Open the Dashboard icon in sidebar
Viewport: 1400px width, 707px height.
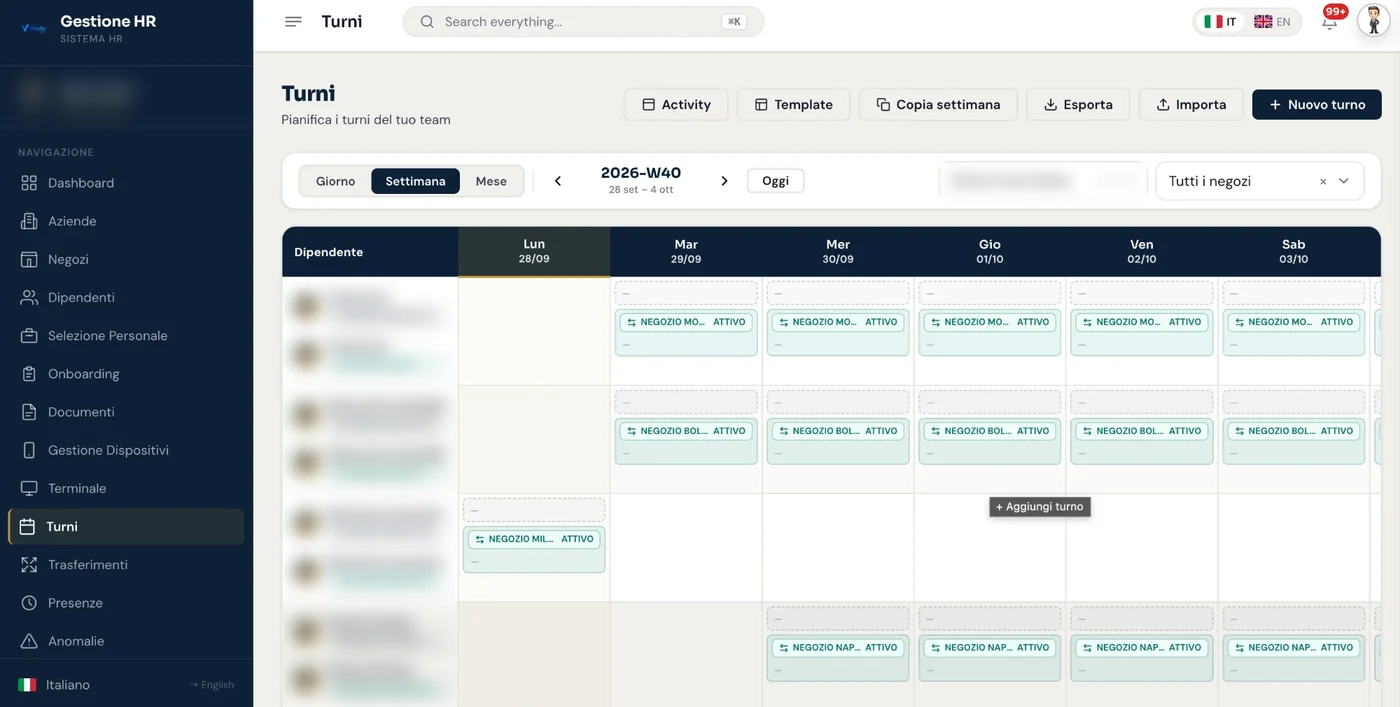pyautogui.click(x=28, y=183)
